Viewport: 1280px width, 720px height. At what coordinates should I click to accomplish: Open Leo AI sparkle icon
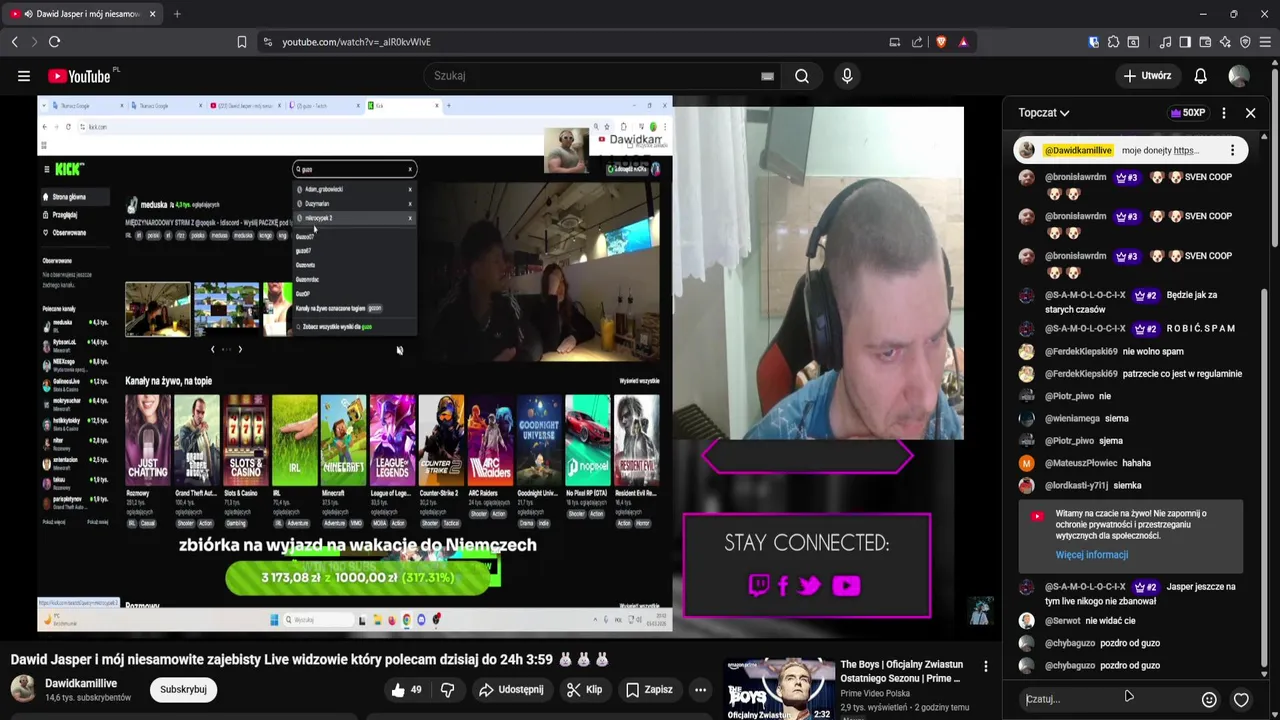point(1225,42)
